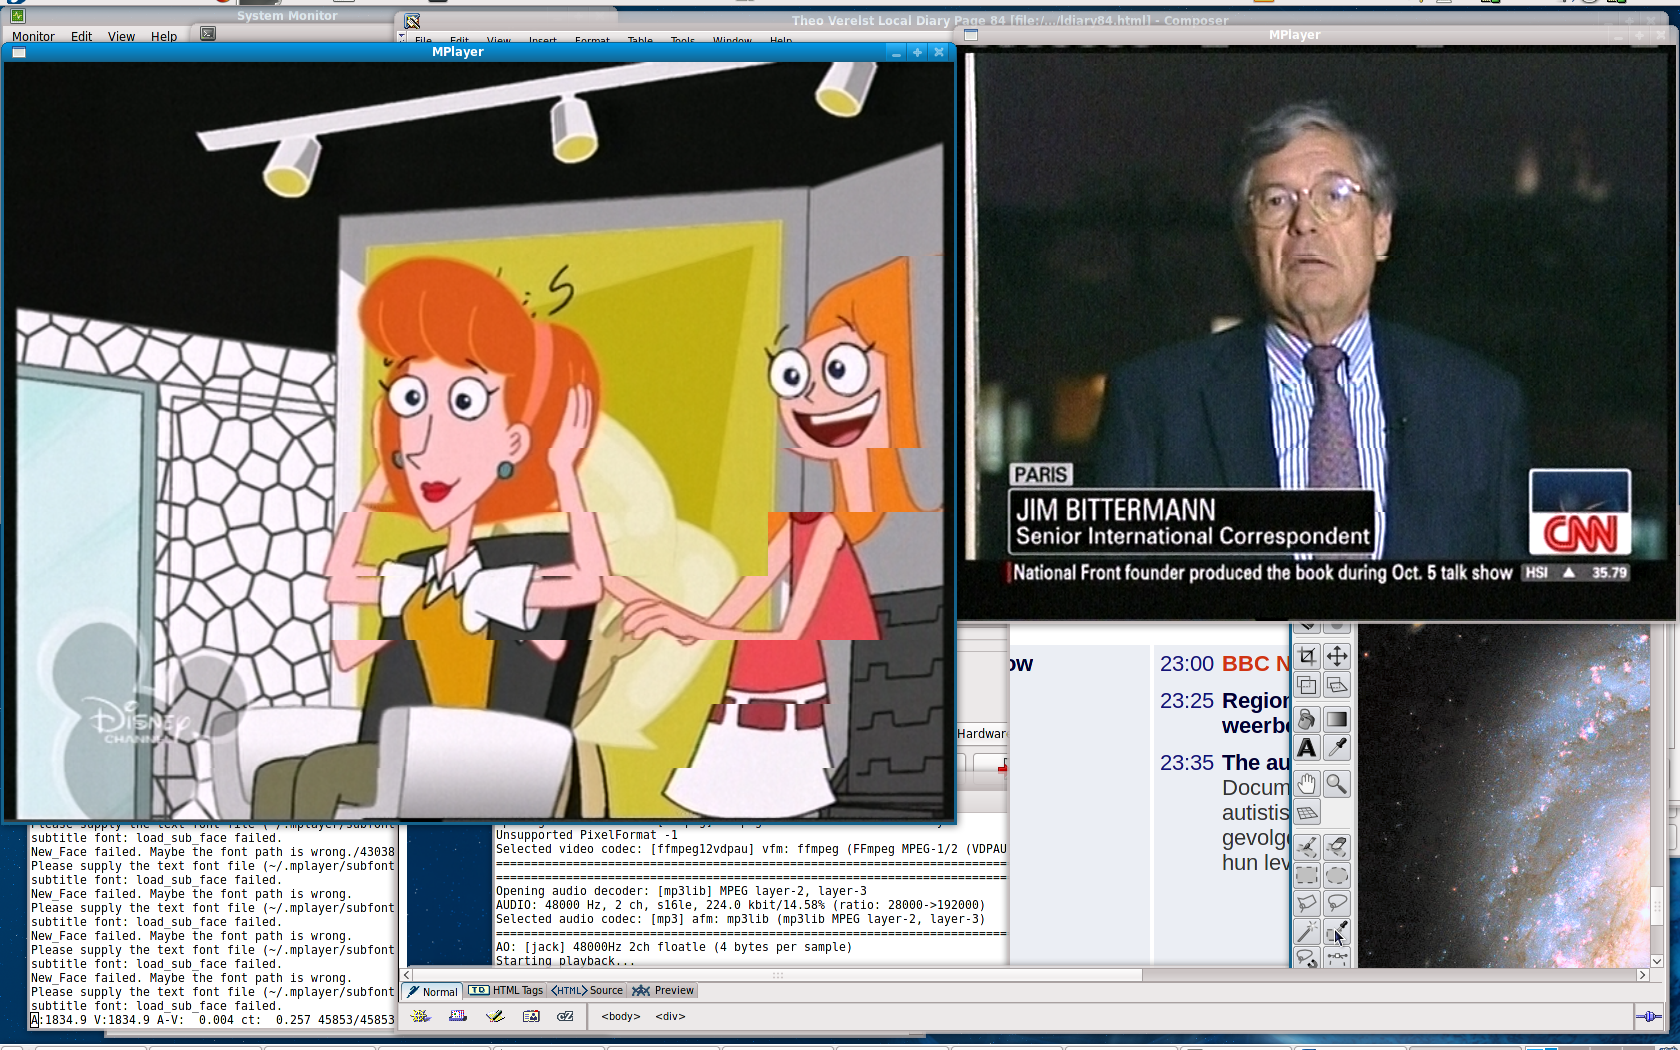Switch to the HTML Tags tab
Image resolution: width=1680 pixels, height=1050 pixels.
pos(505,991)
